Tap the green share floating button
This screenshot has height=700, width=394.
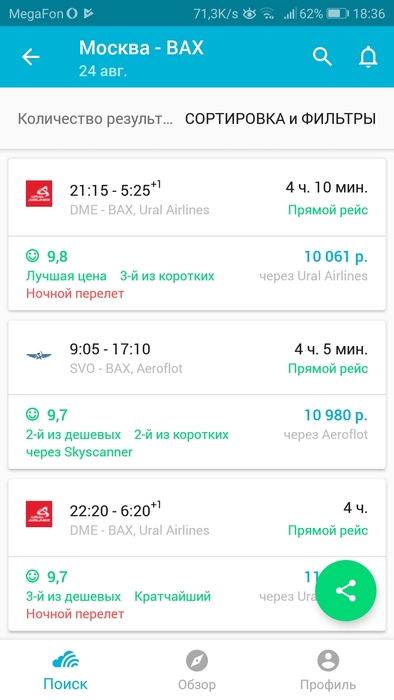tap(346, 591)
